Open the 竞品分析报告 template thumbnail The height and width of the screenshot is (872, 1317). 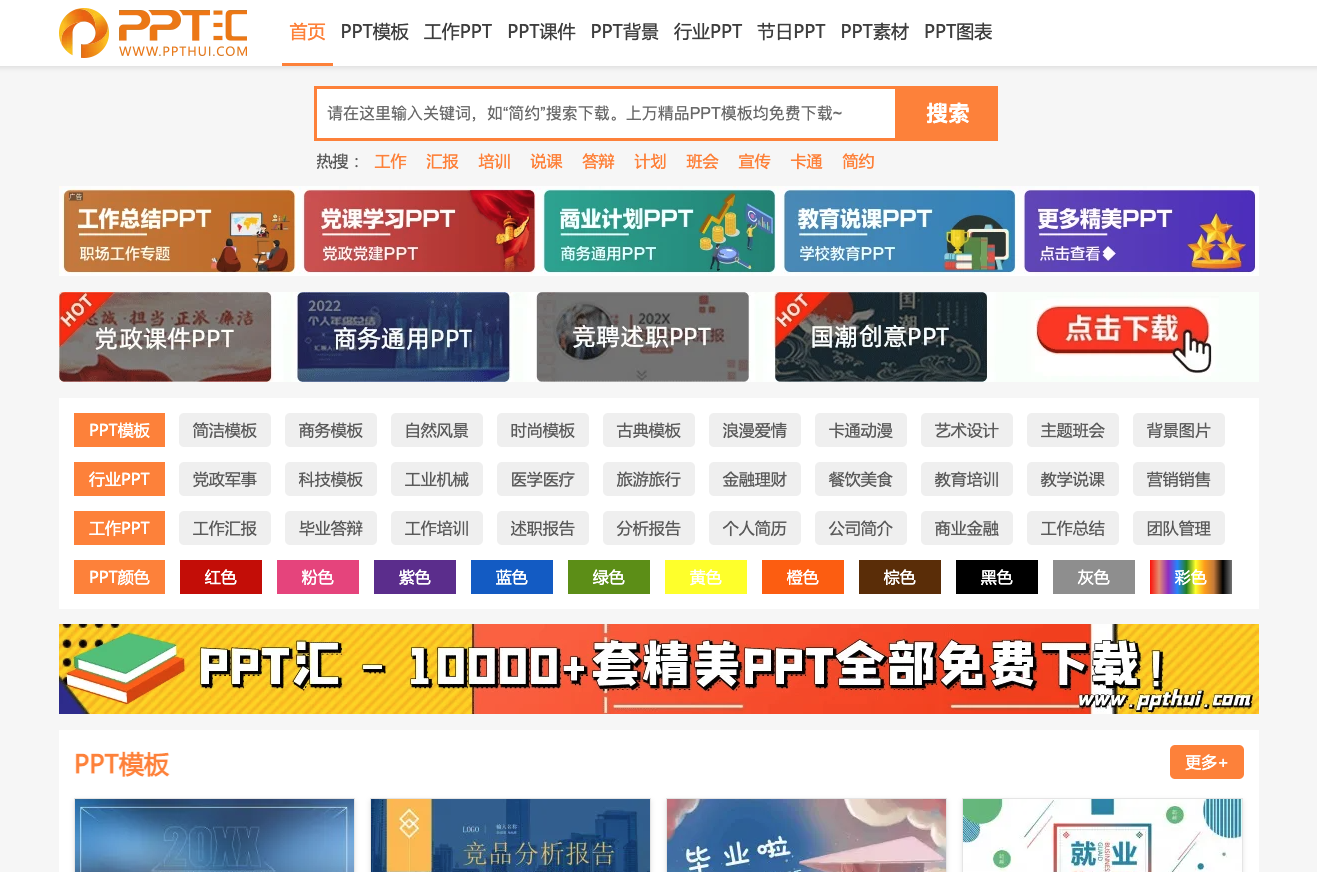tap(511, 835)
